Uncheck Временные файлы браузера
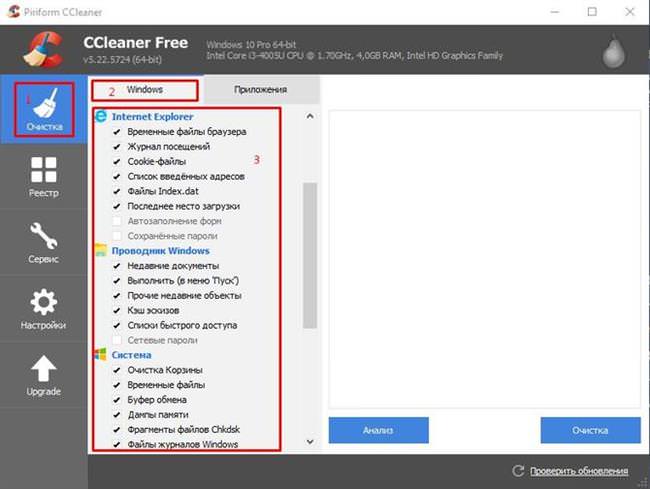This screenshot has height=489, width=650. (117, 132)
